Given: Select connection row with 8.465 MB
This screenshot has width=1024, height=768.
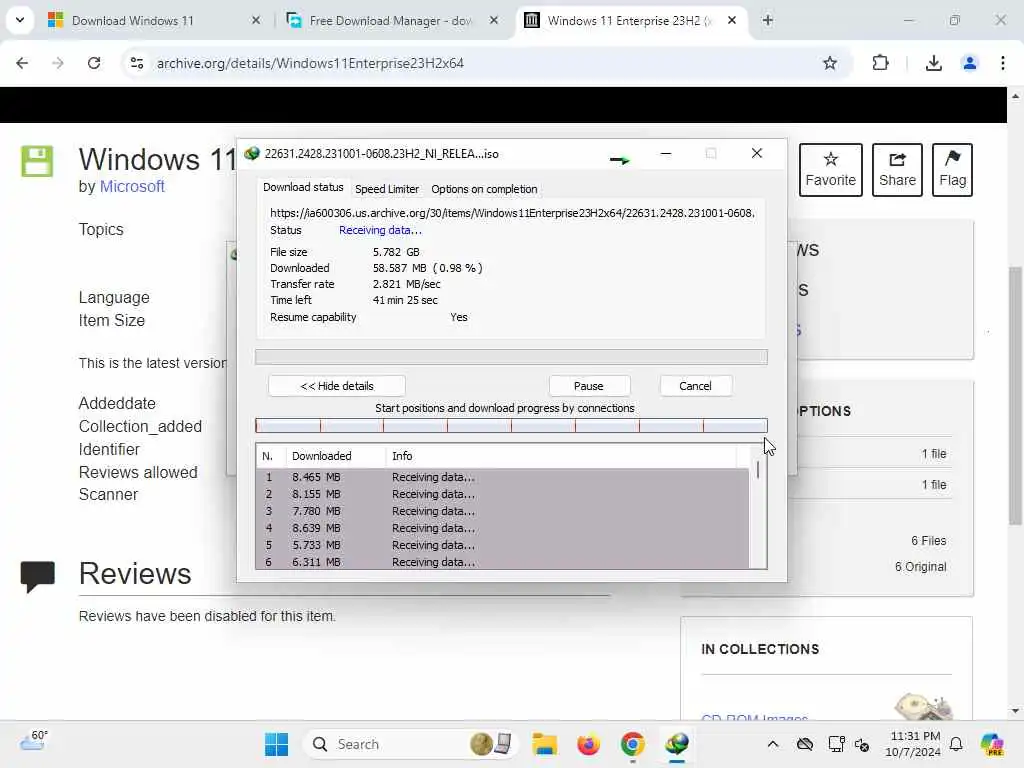Looking at the screenshot, I should pos(502,477).
